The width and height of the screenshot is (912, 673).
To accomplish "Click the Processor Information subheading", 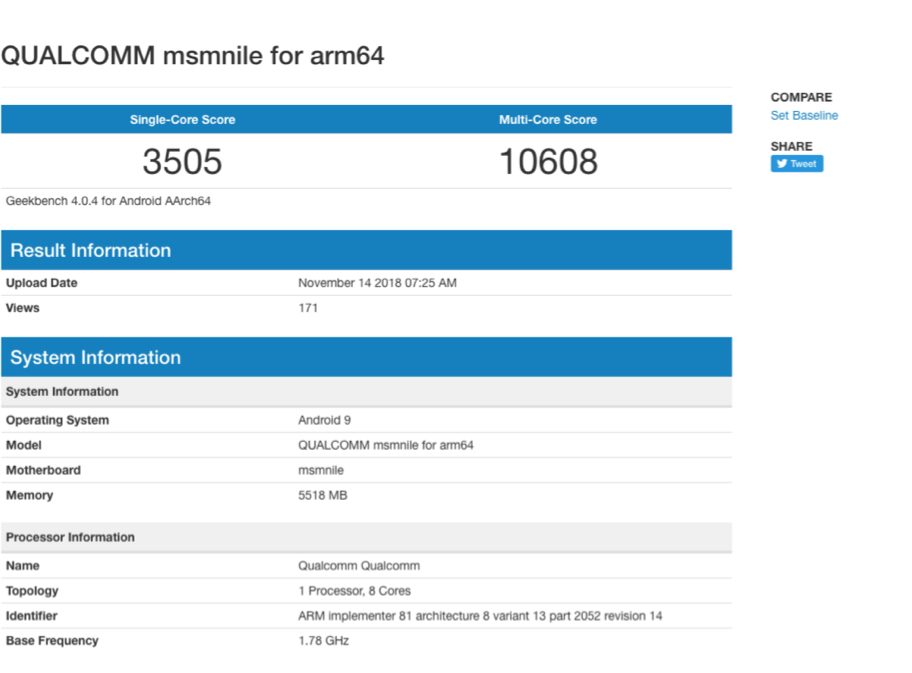I will coord(70,538).
